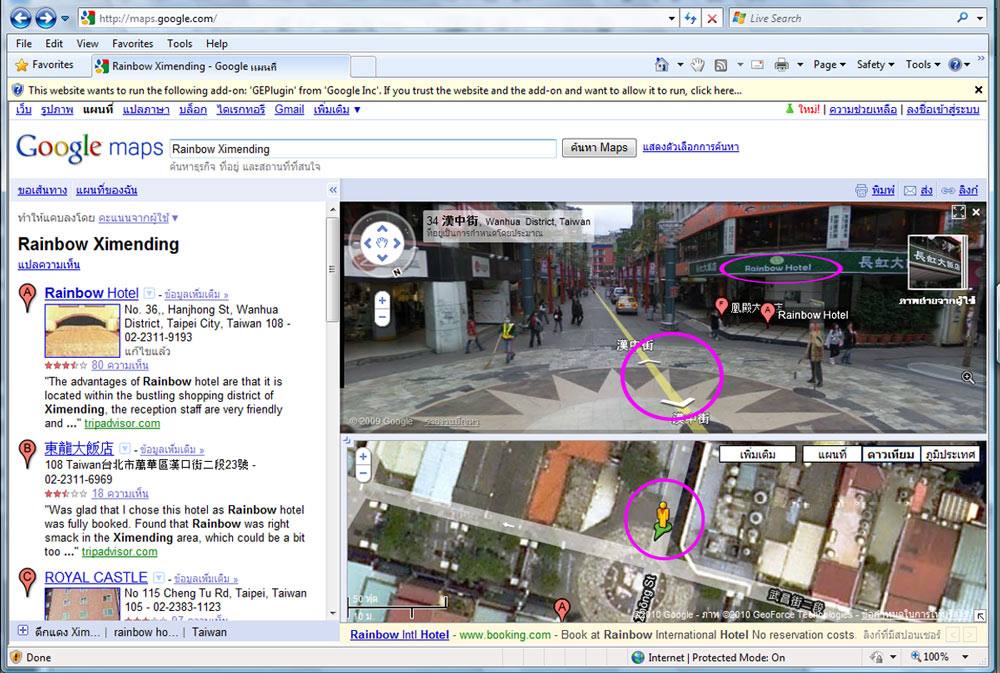
Task: Collapse the left results panel chevron
Action: (333, 190)
